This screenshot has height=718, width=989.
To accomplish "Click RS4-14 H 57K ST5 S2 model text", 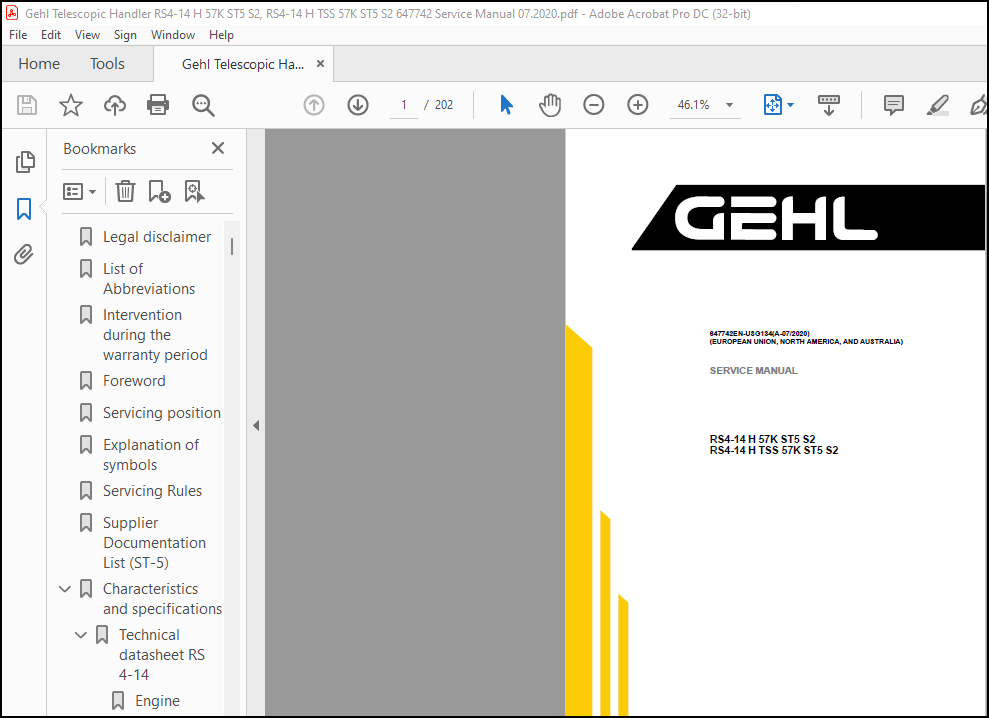I will 763,438.
